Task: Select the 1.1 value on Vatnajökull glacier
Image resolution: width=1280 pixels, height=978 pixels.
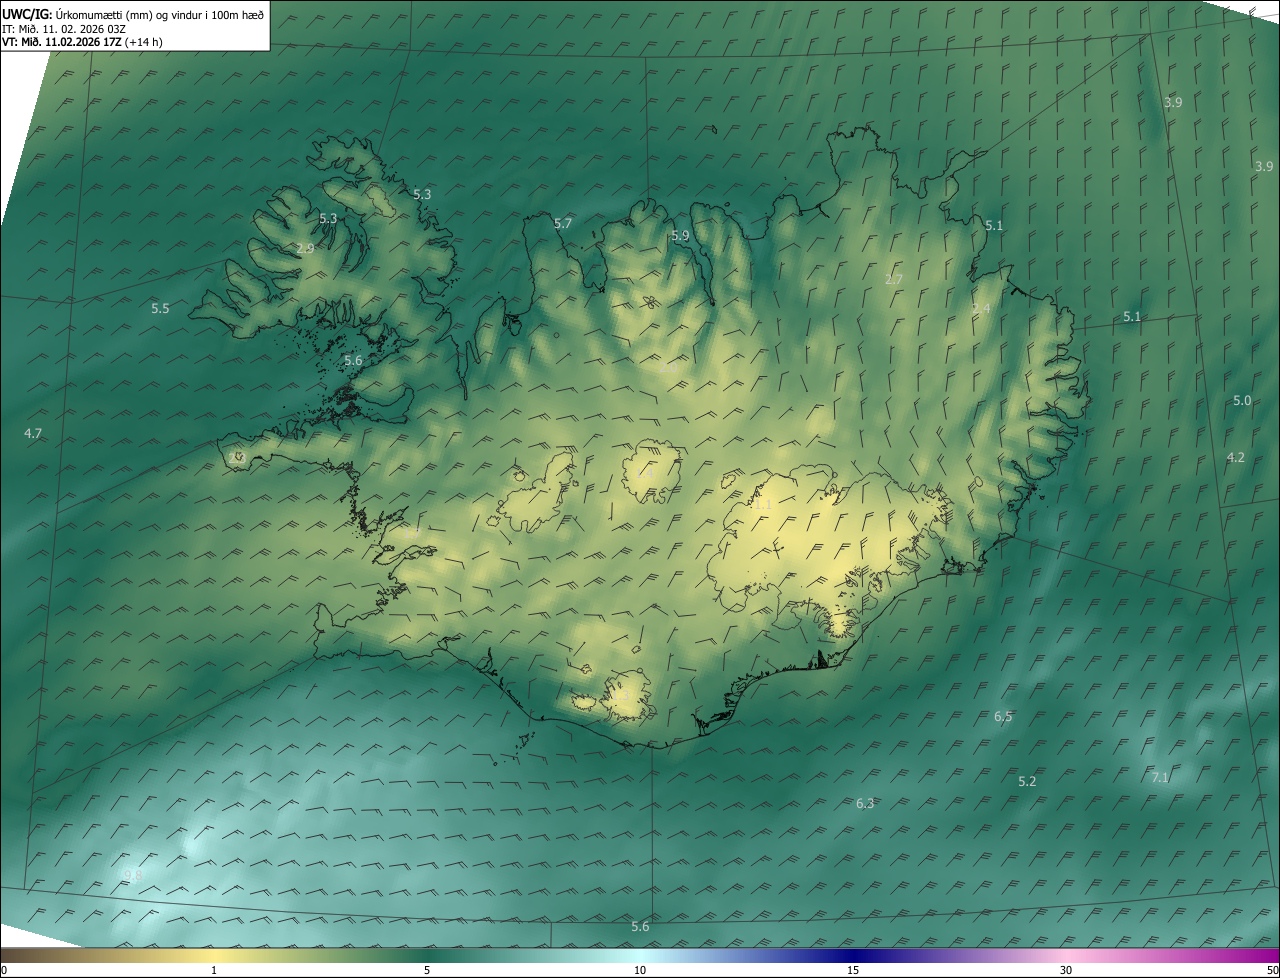Action: point(762,505)
